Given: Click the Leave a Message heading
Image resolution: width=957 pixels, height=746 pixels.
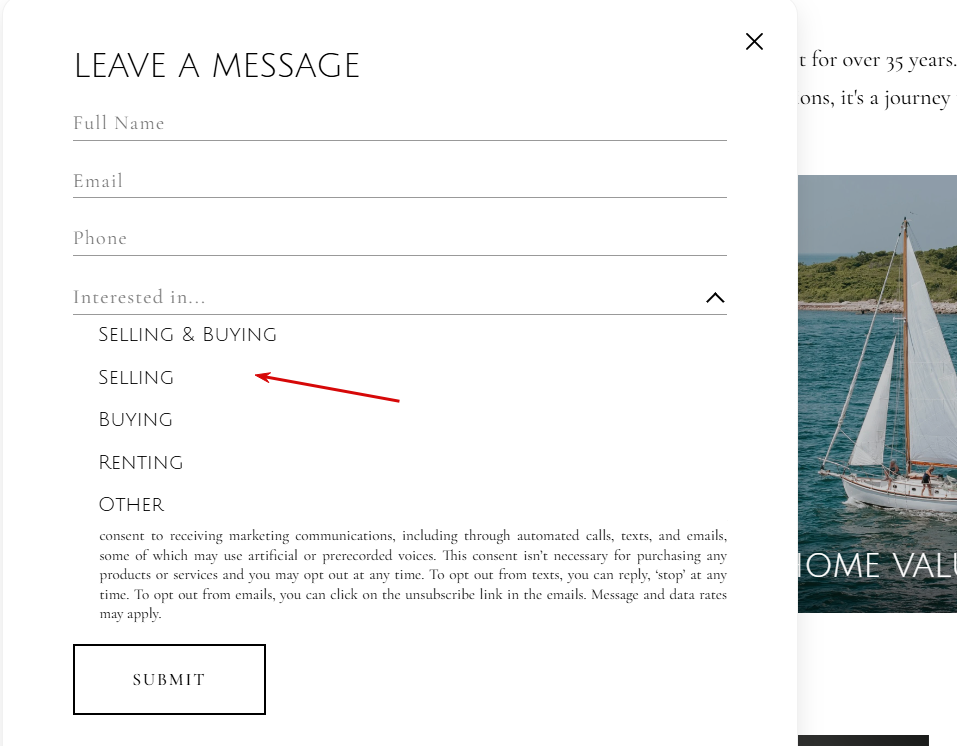Looking at the screenshot, I should pyautogui.click(x=217, y=65).
